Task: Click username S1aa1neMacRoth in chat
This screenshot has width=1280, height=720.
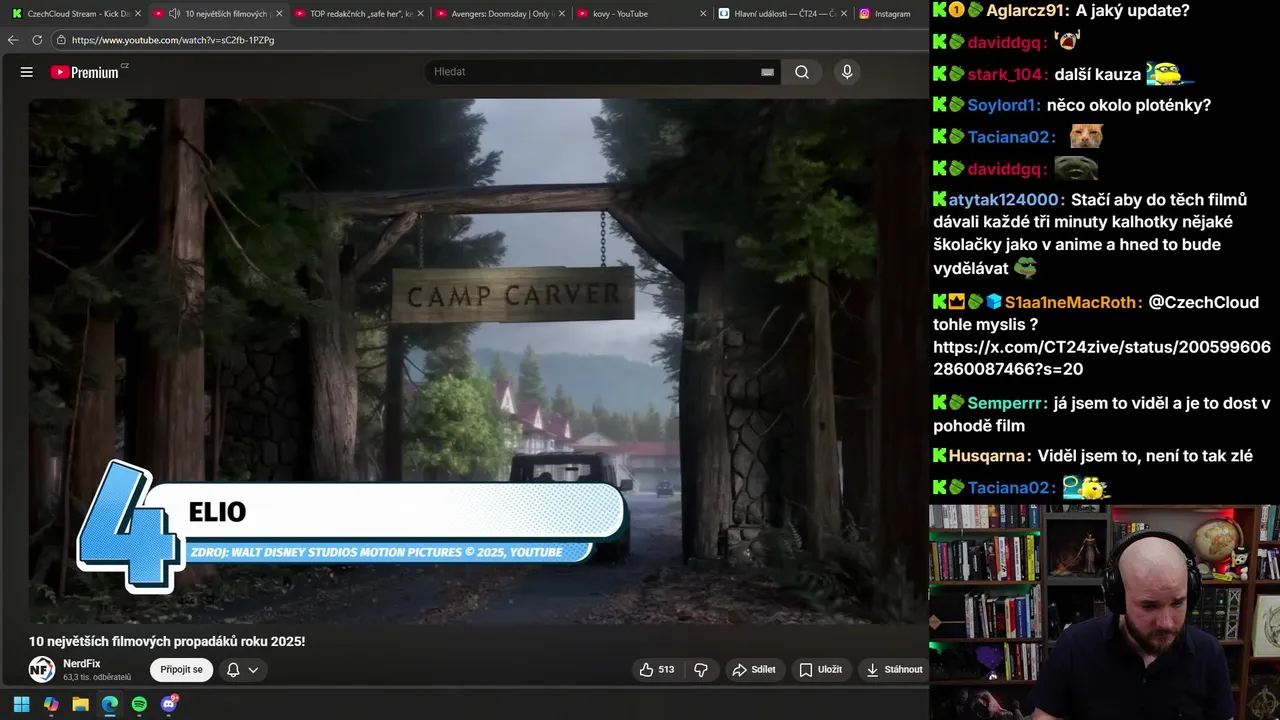Action: click(1071, 302)
